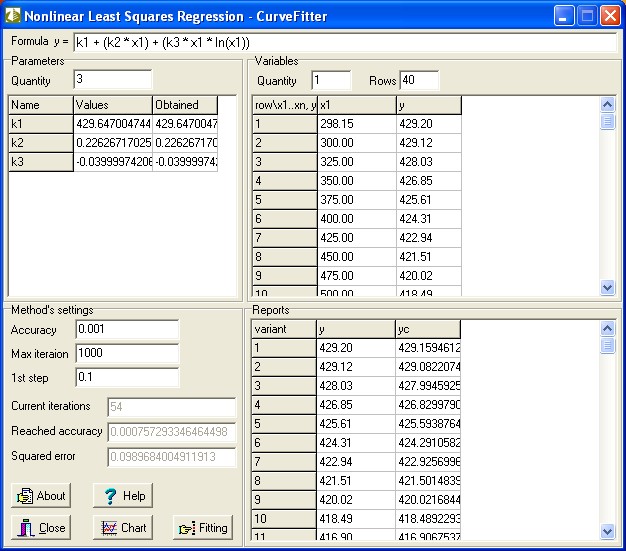Image resolution: width=626 pixels, height=551 pixels.
Task: Edit the Parameters Quantity field
Action: click(112, 79)
